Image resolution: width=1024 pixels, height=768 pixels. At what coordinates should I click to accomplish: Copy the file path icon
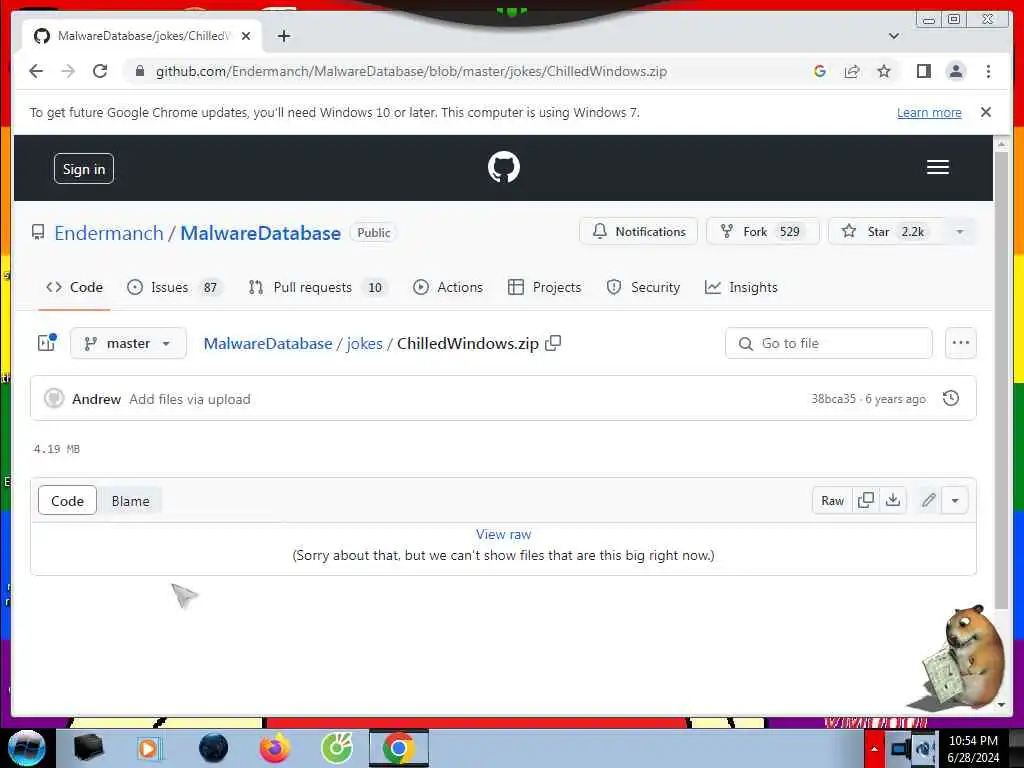tap(553, 343)
